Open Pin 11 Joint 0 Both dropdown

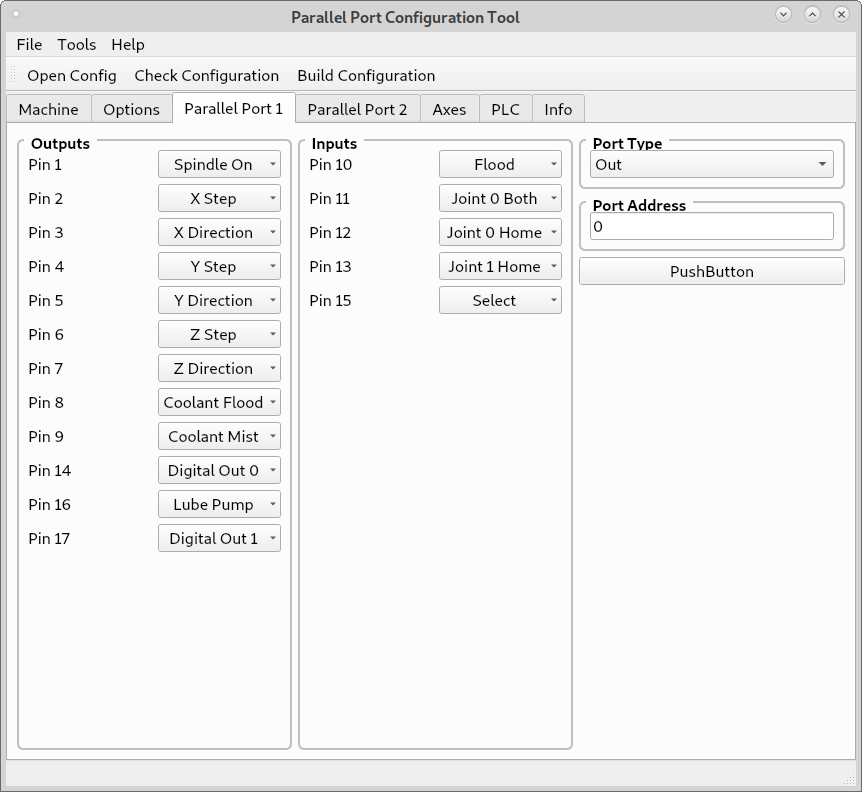(x=500, y=198)
